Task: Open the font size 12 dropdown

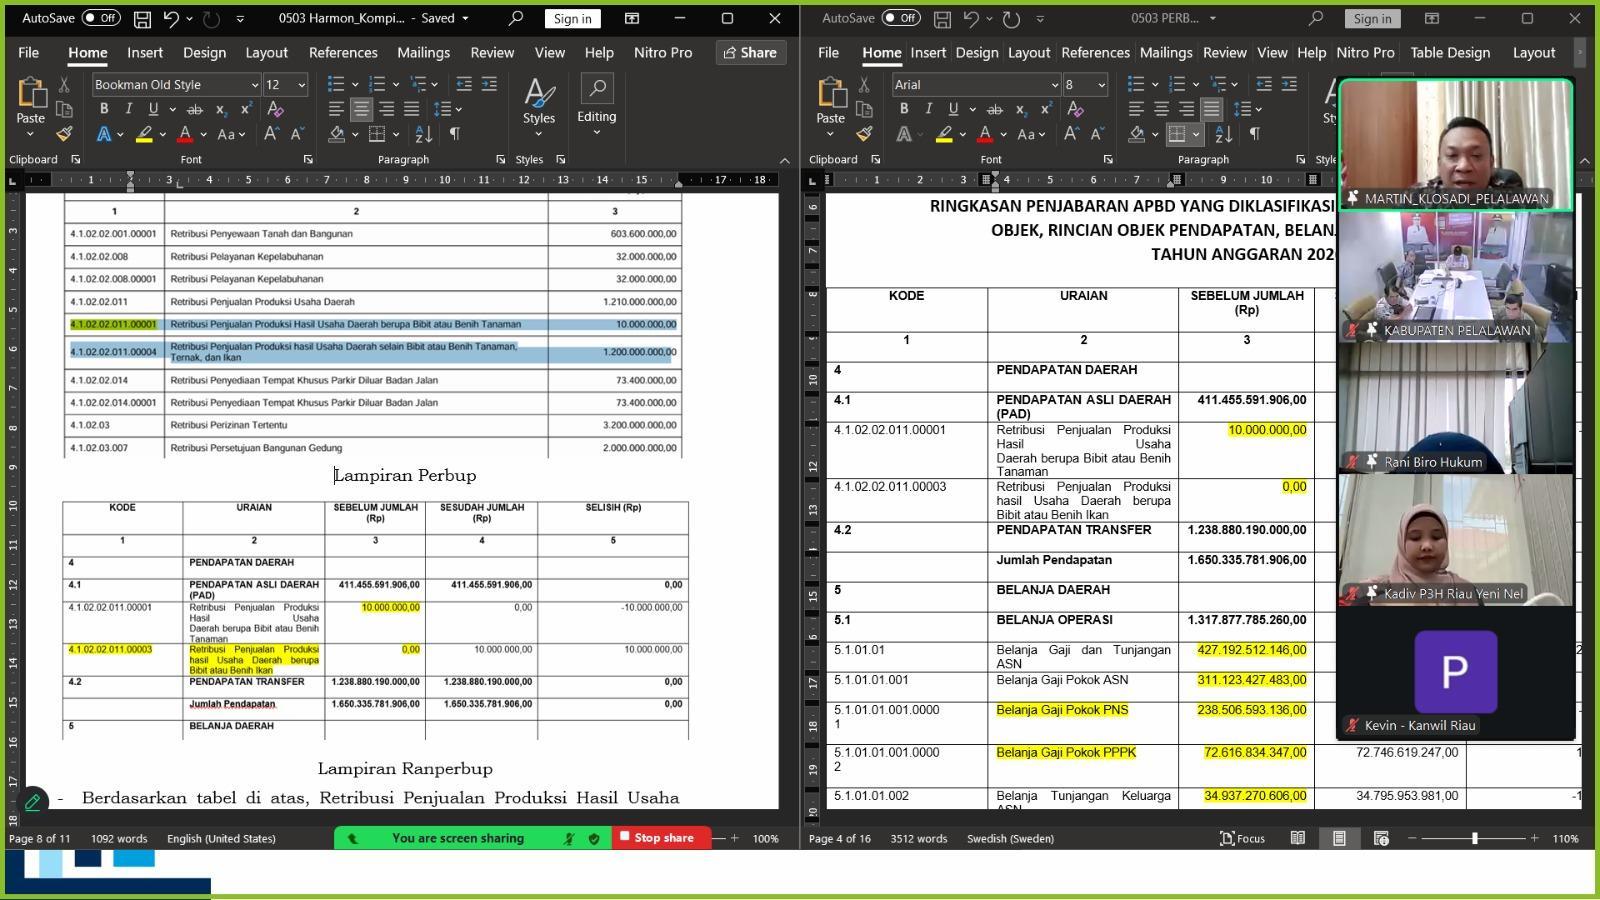Action: (301, 85)
